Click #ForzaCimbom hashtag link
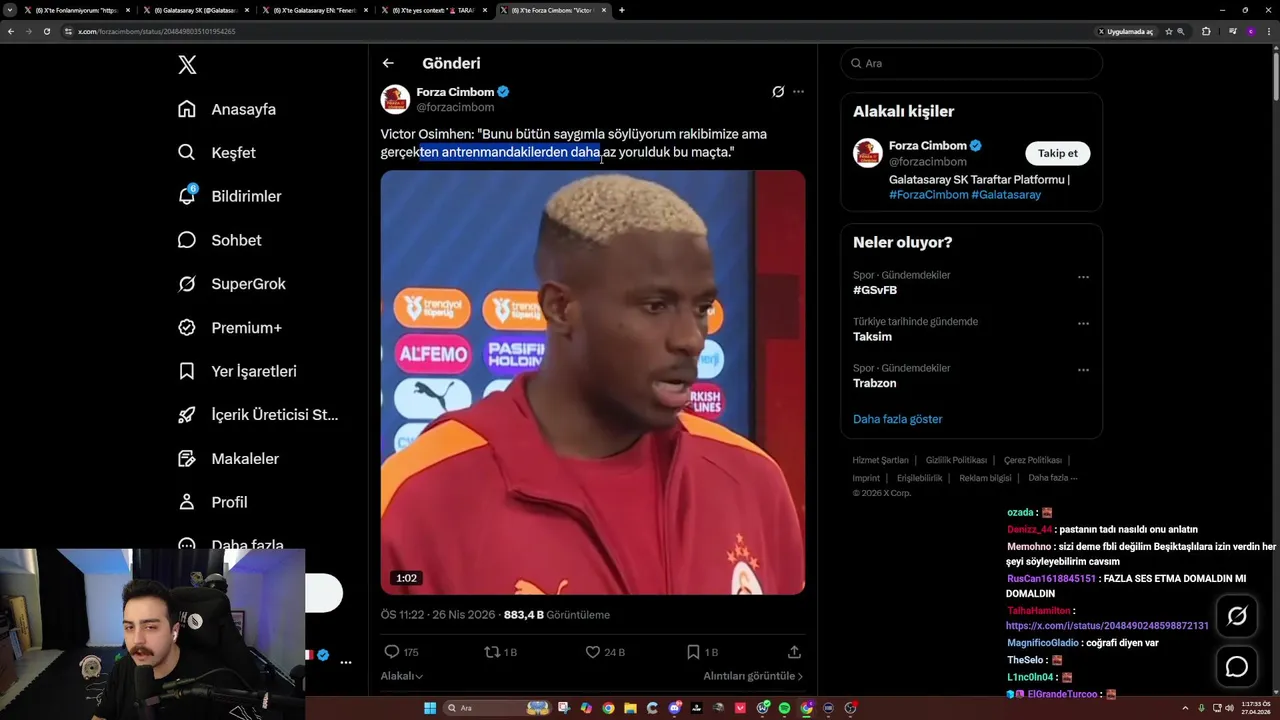This screenshot has width=1280, height=720. [928, 195]
